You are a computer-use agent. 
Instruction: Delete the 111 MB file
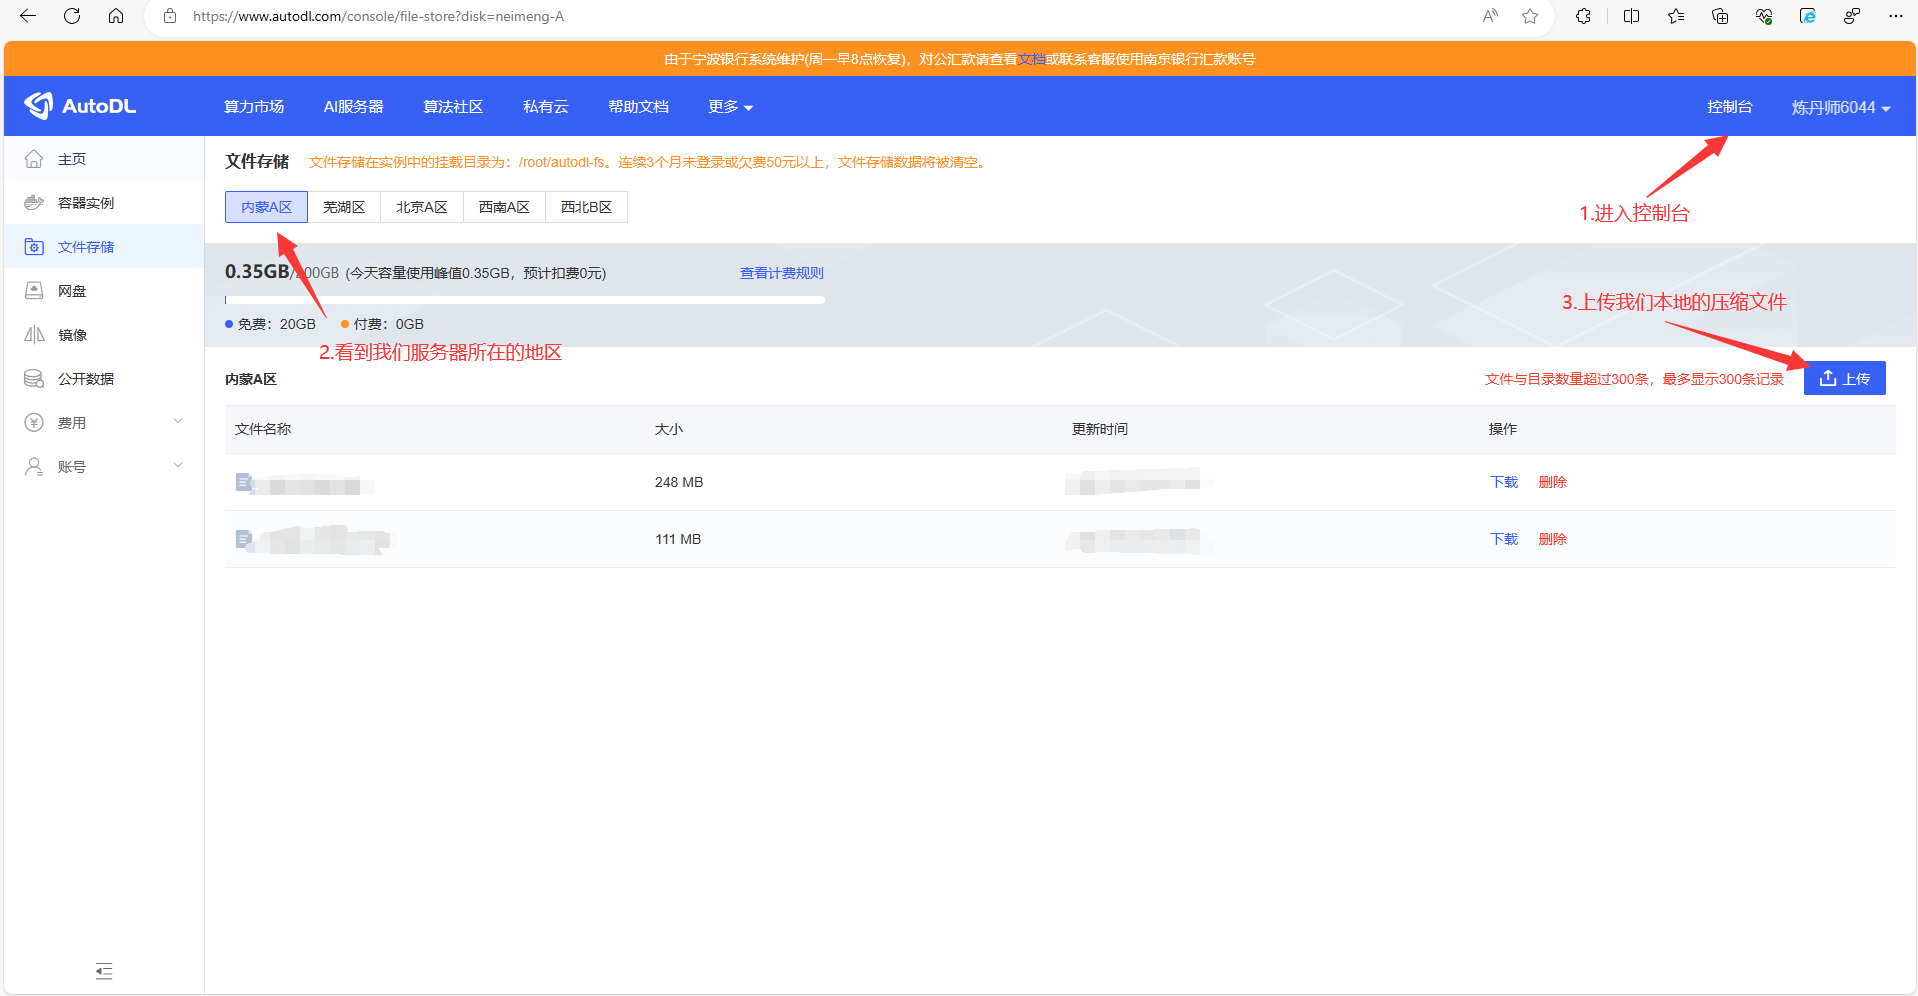[x=1552, y=539]
